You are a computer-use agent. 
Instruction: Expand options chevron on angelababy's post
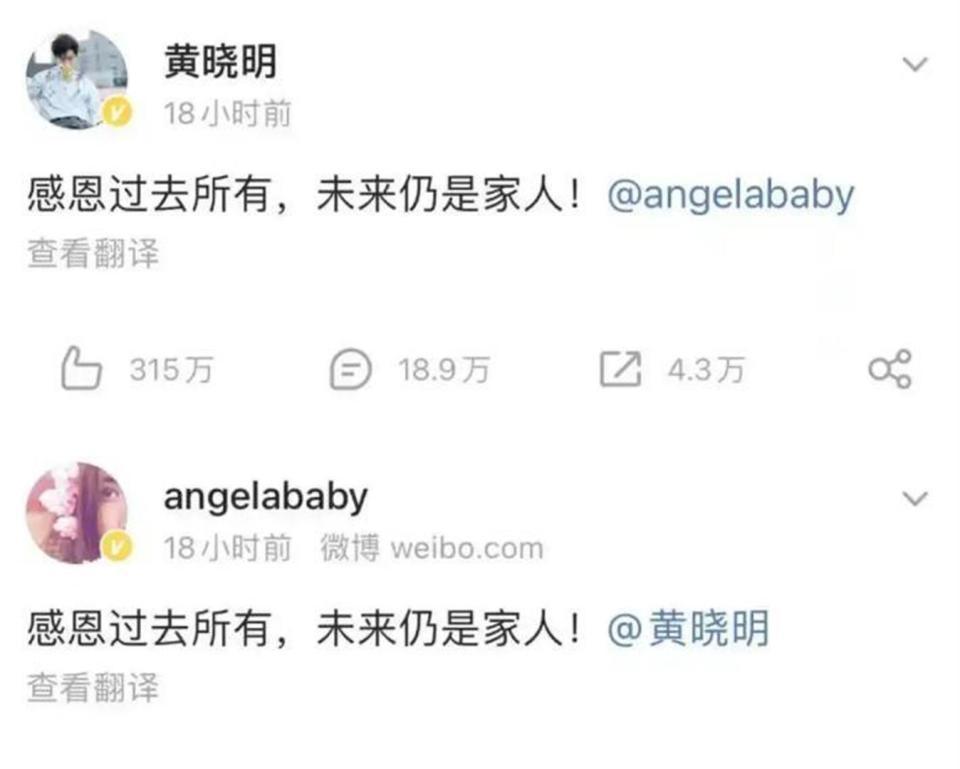915,498
